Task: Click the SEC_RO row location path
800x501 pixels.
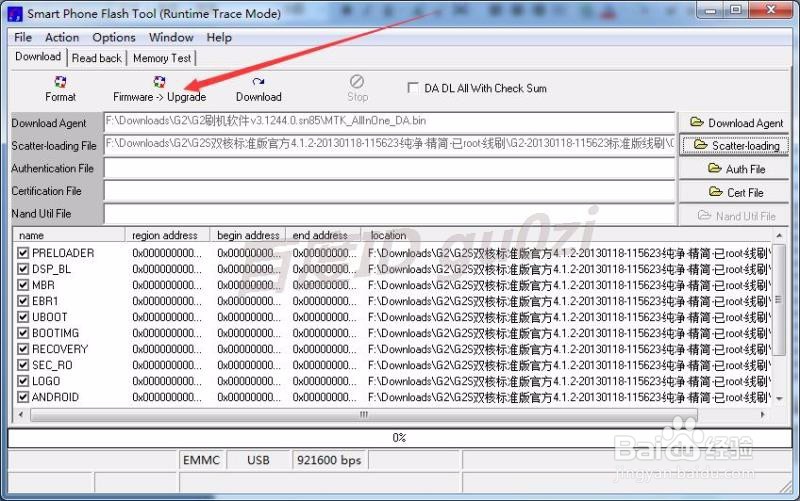Action: 569,365
